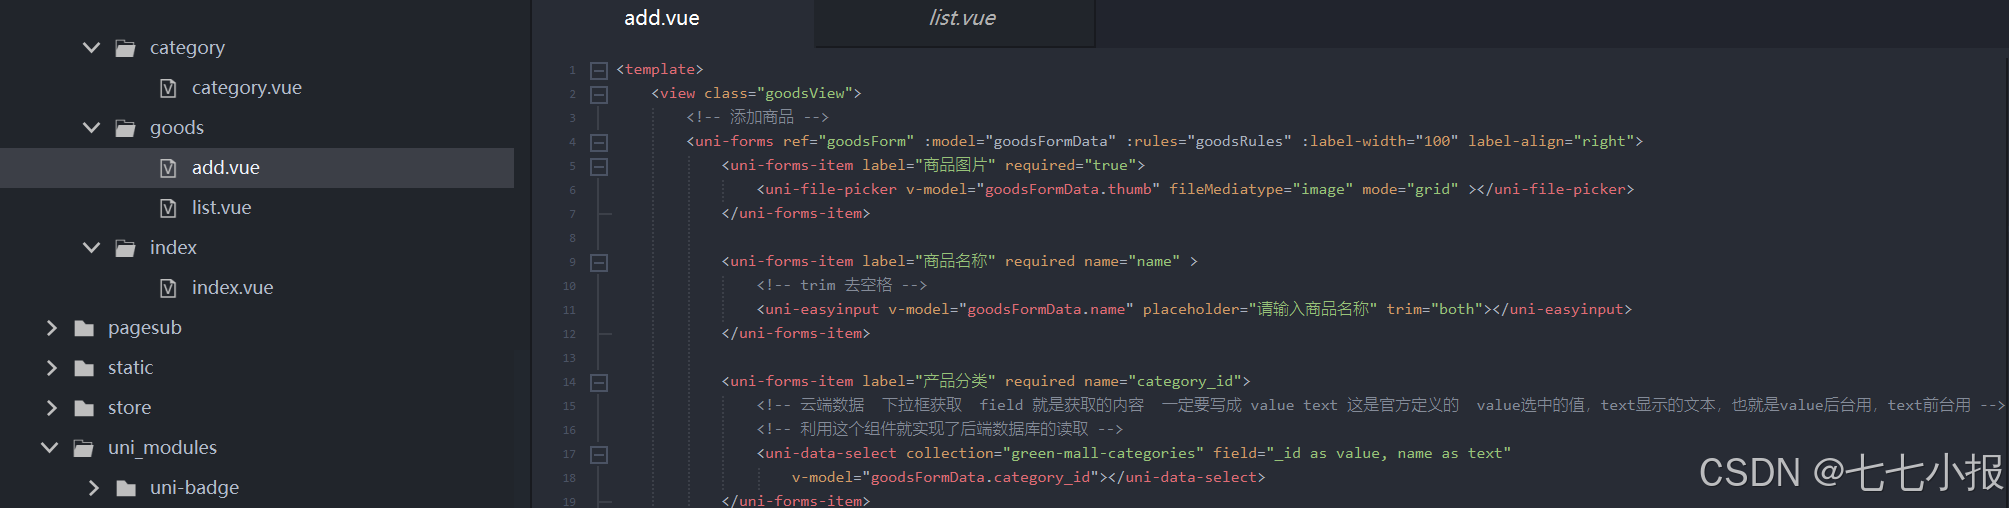Select the goods folder label
Screen dimensions: 2009x508
click(177, 128)
